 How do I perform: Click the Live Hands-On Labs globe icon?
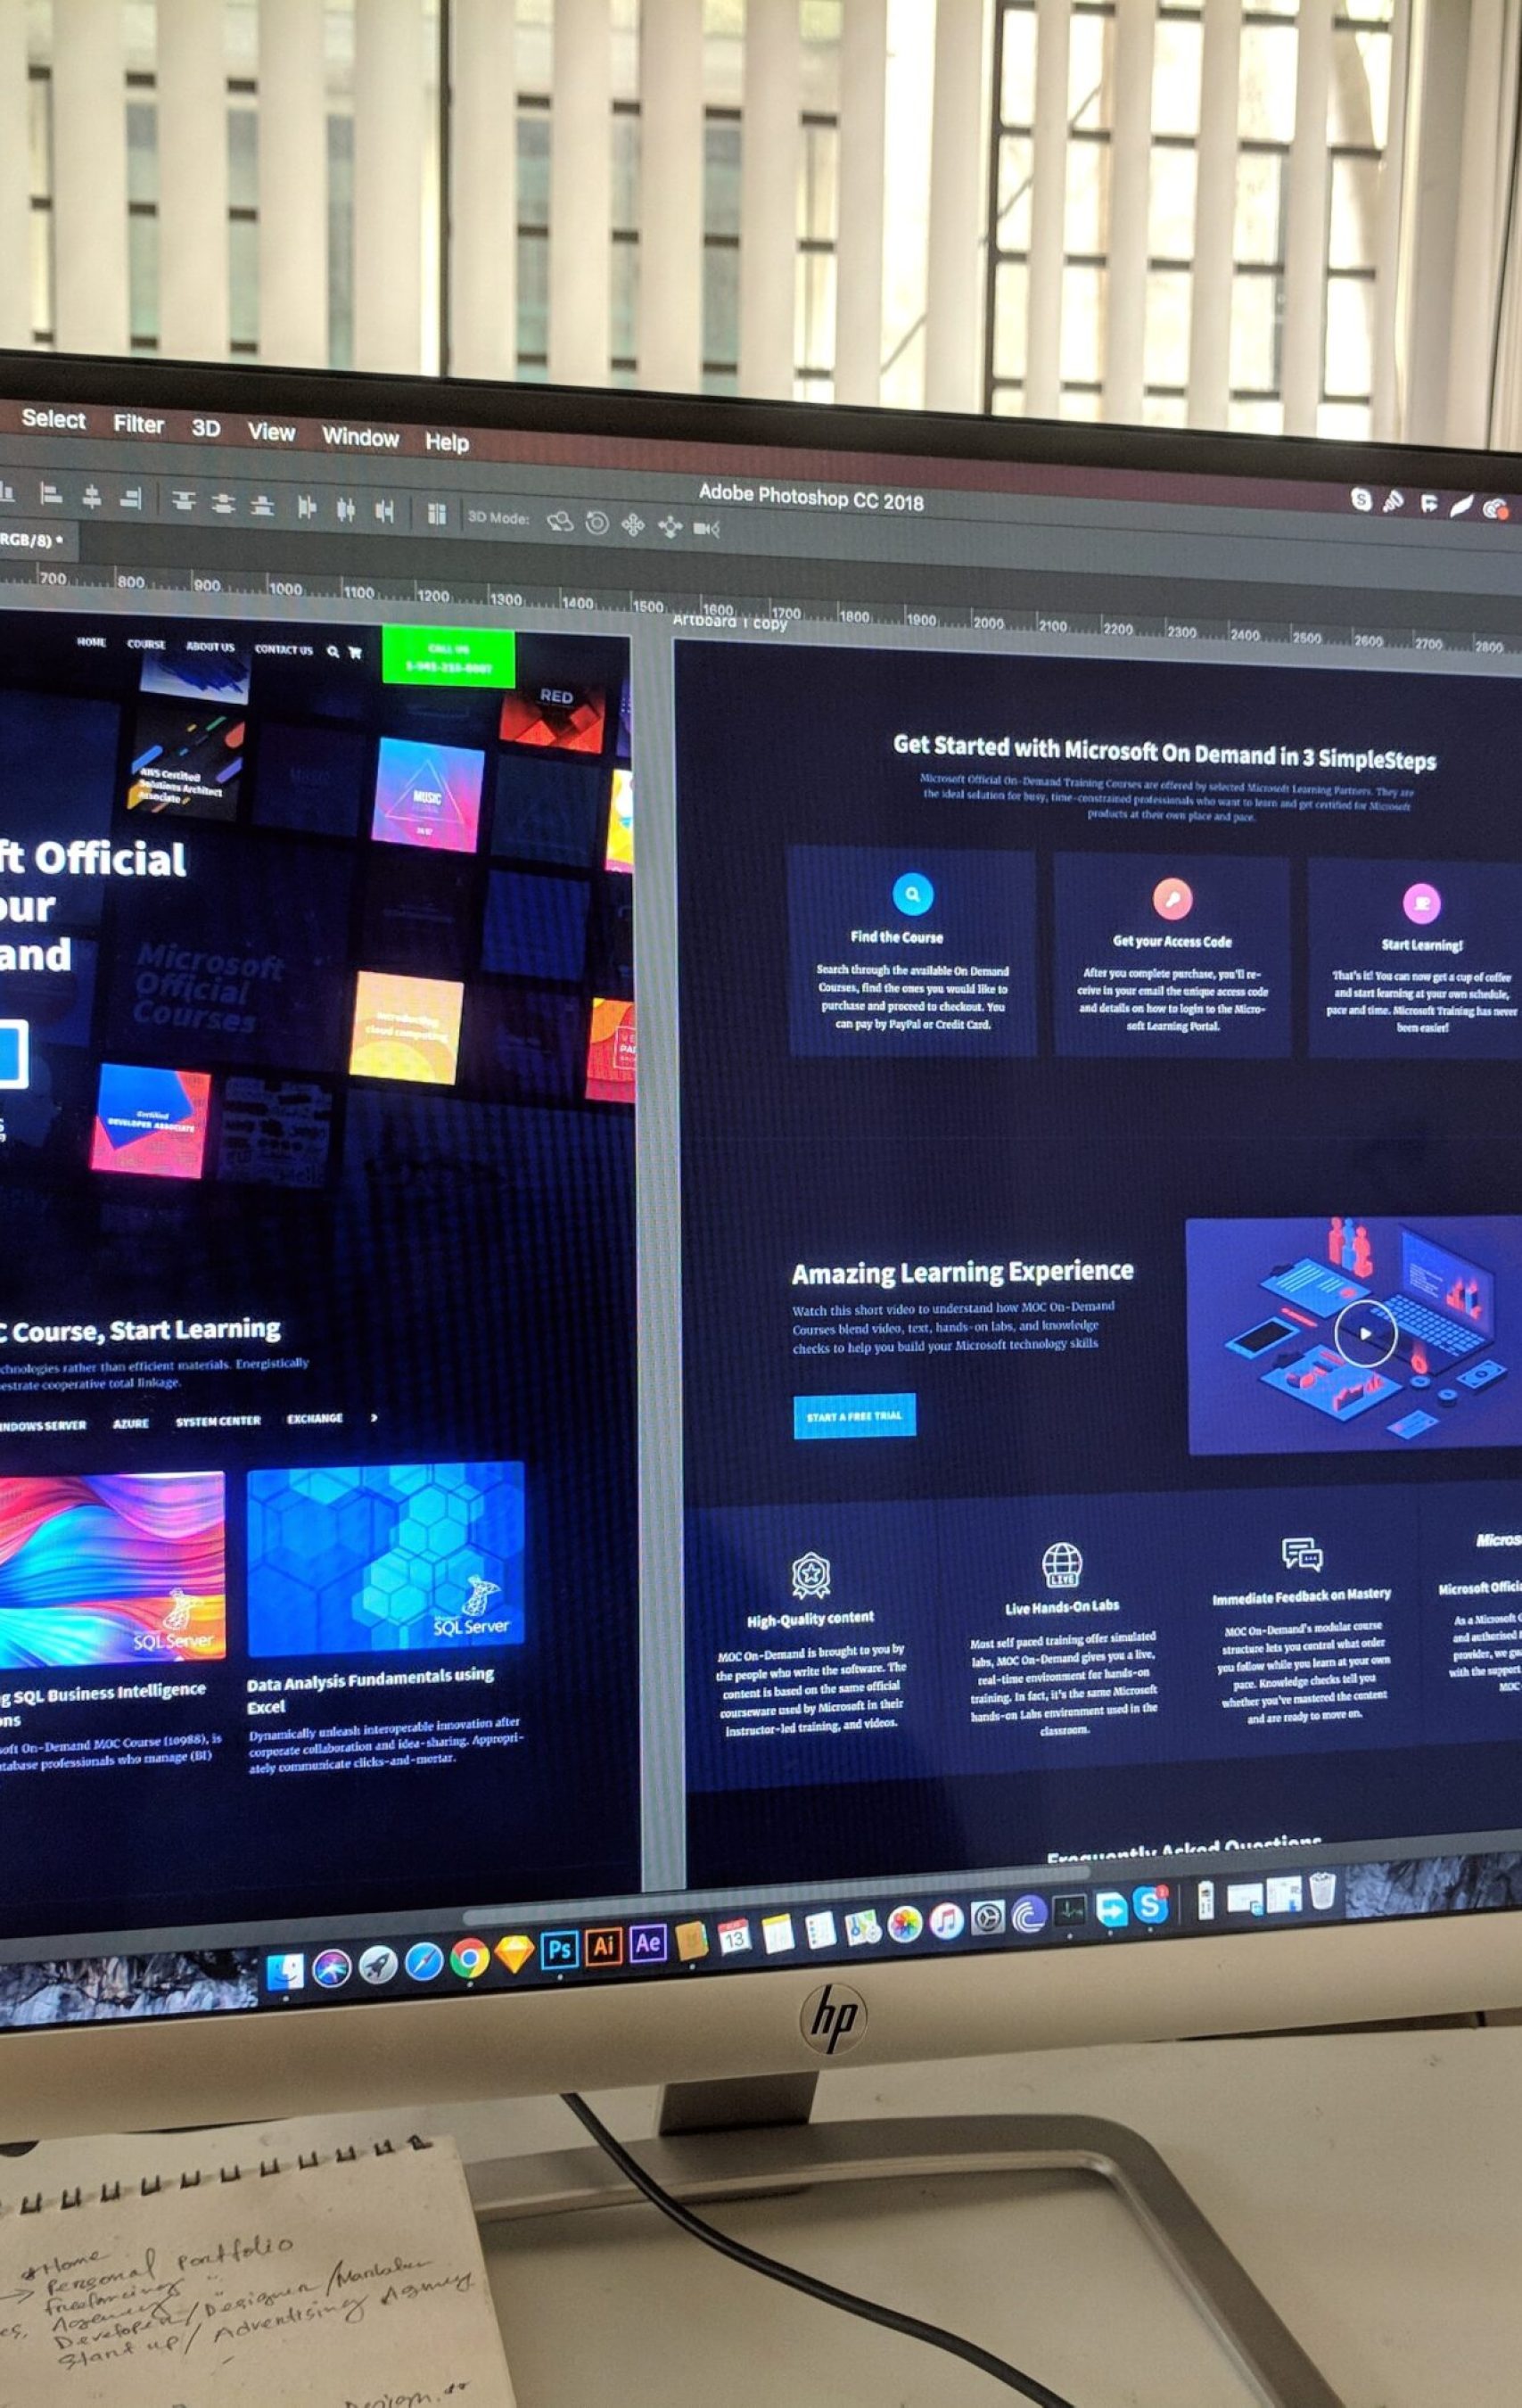coord(1061,1564)
